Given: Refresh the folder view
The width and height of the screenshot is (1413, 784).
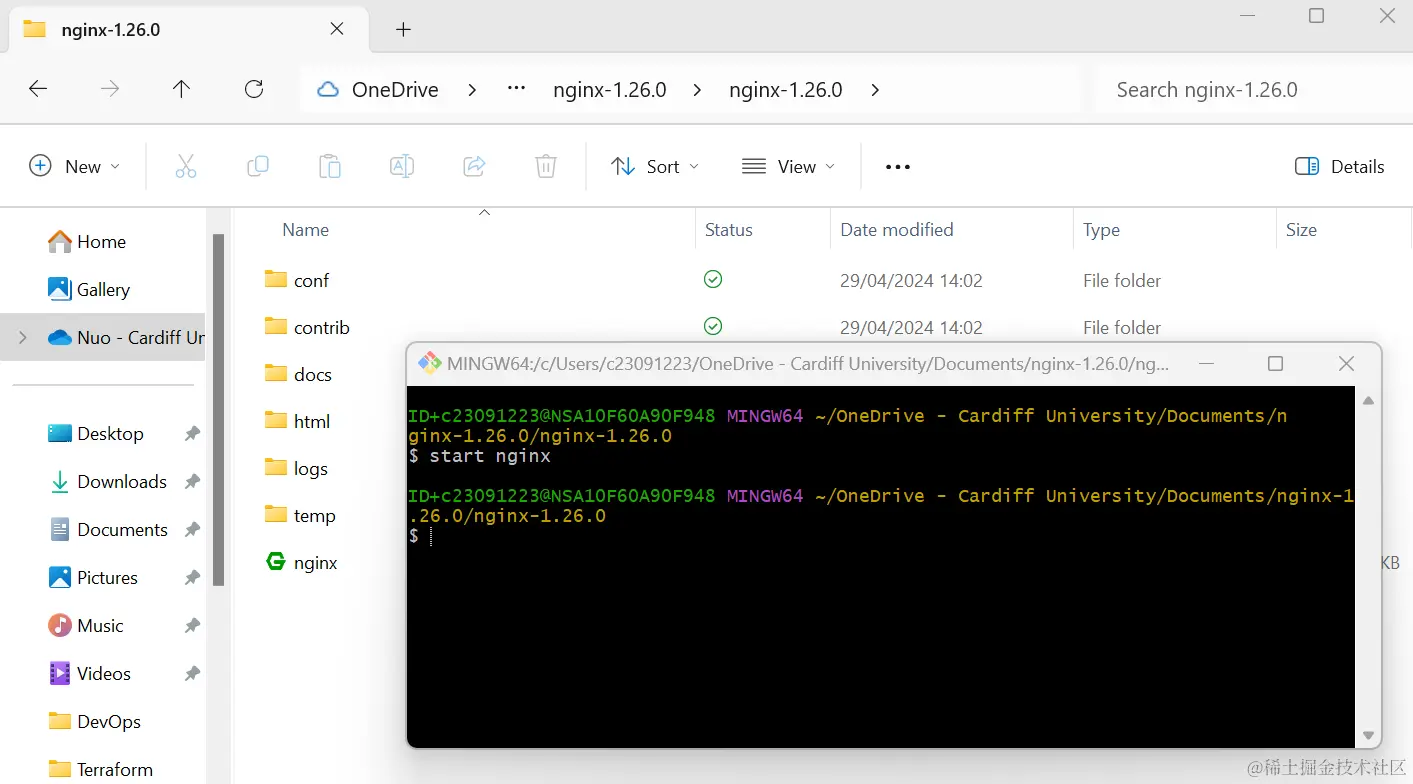Looking at the screenshot, I should 254,89.
